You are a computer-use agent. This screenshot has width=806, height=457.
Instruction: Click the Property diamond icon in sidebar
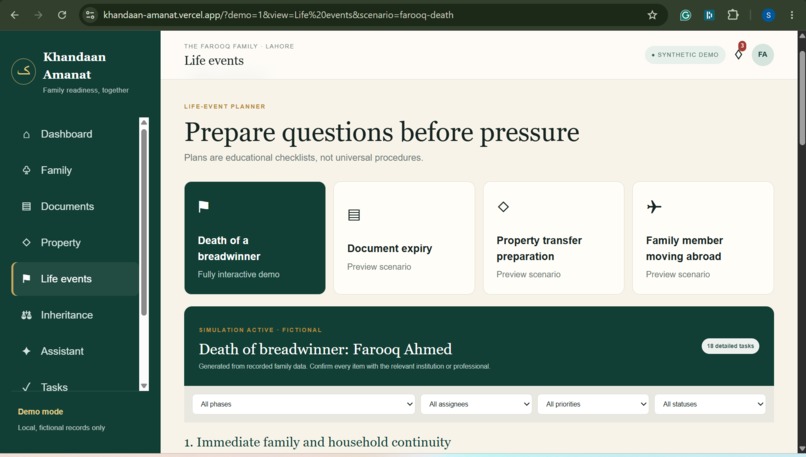[26, 243]
